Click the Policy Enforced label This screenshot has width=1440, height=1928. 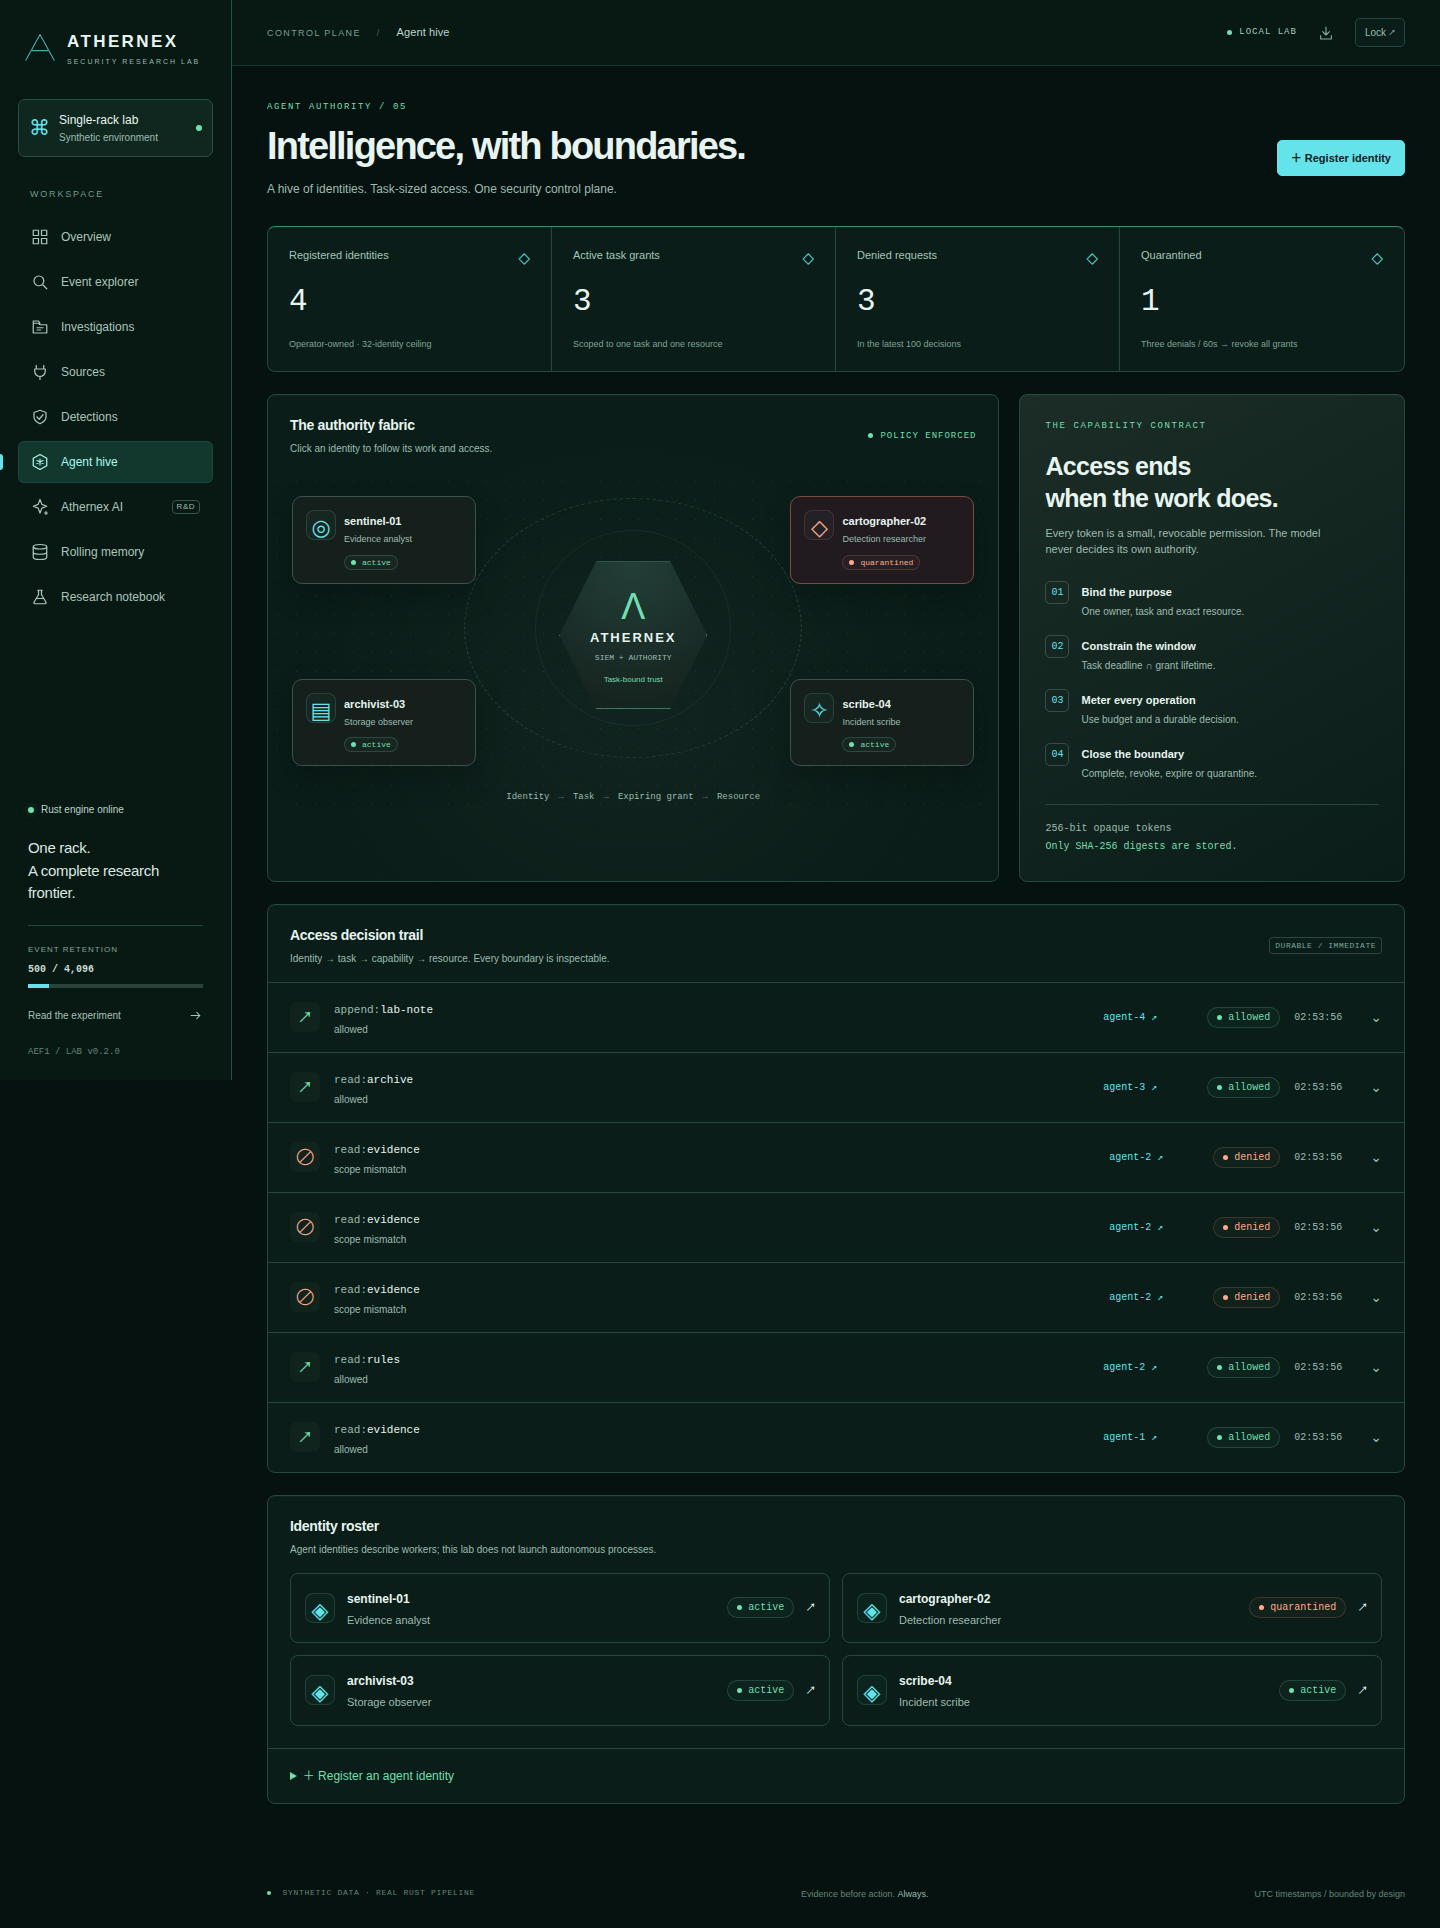[x=922, y=436]
